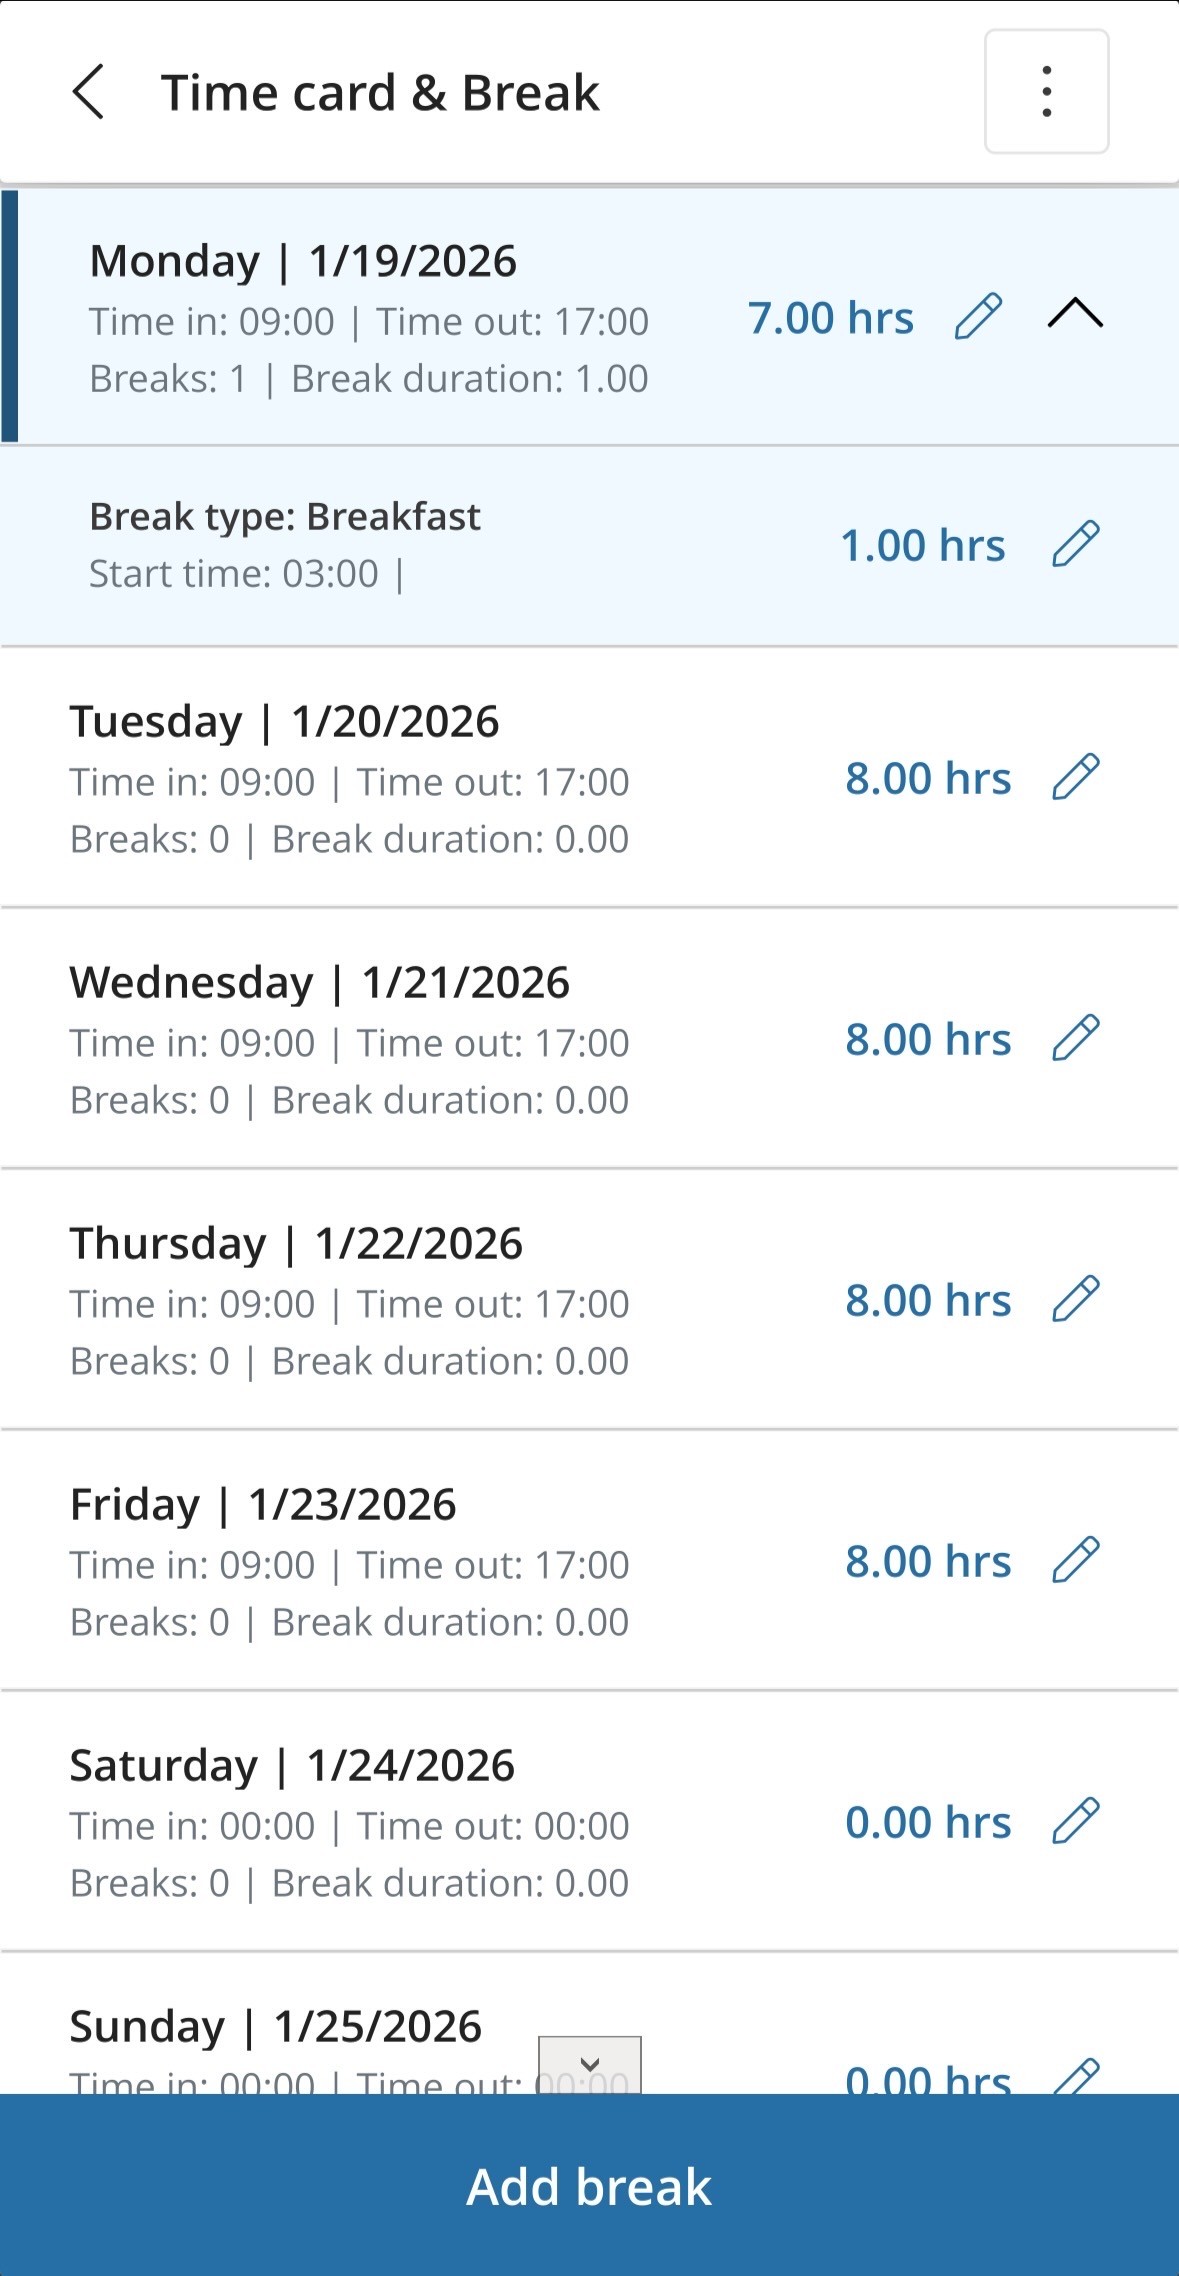This screenshot has width=1179, height=2276.
Task: Collapse Monday's break details
Action: [x=1075, y=315]
